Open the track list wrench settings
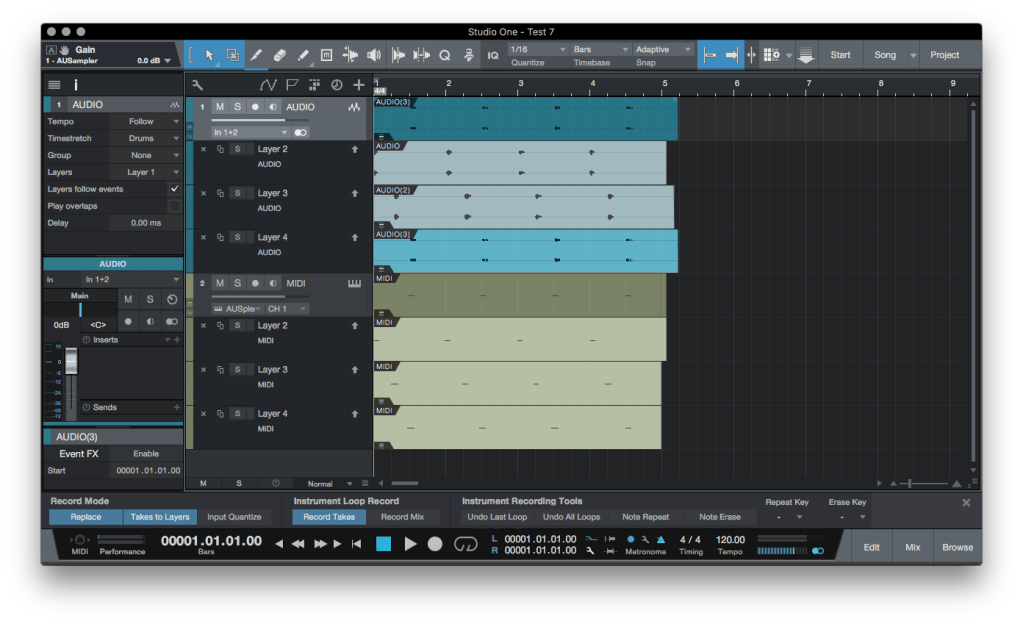The height and width of the screenshot is (624, 1023). 198,86
